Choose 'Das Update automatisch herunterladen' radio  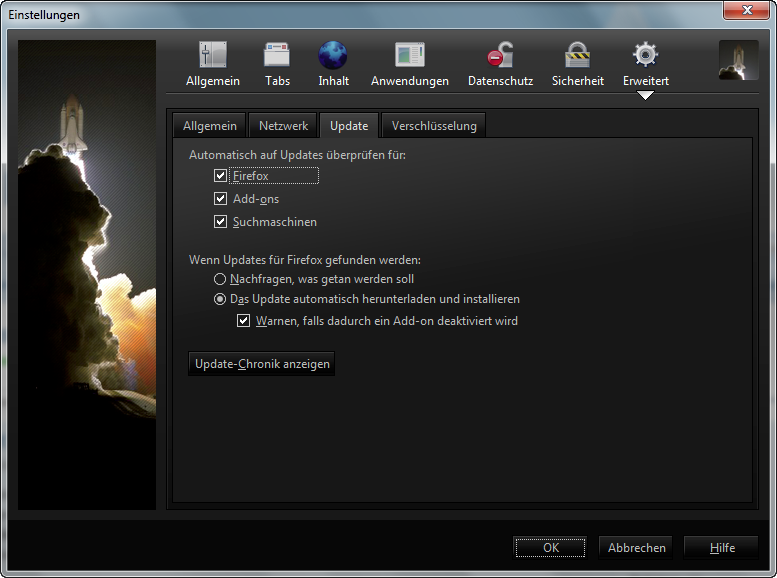(220, 299)
